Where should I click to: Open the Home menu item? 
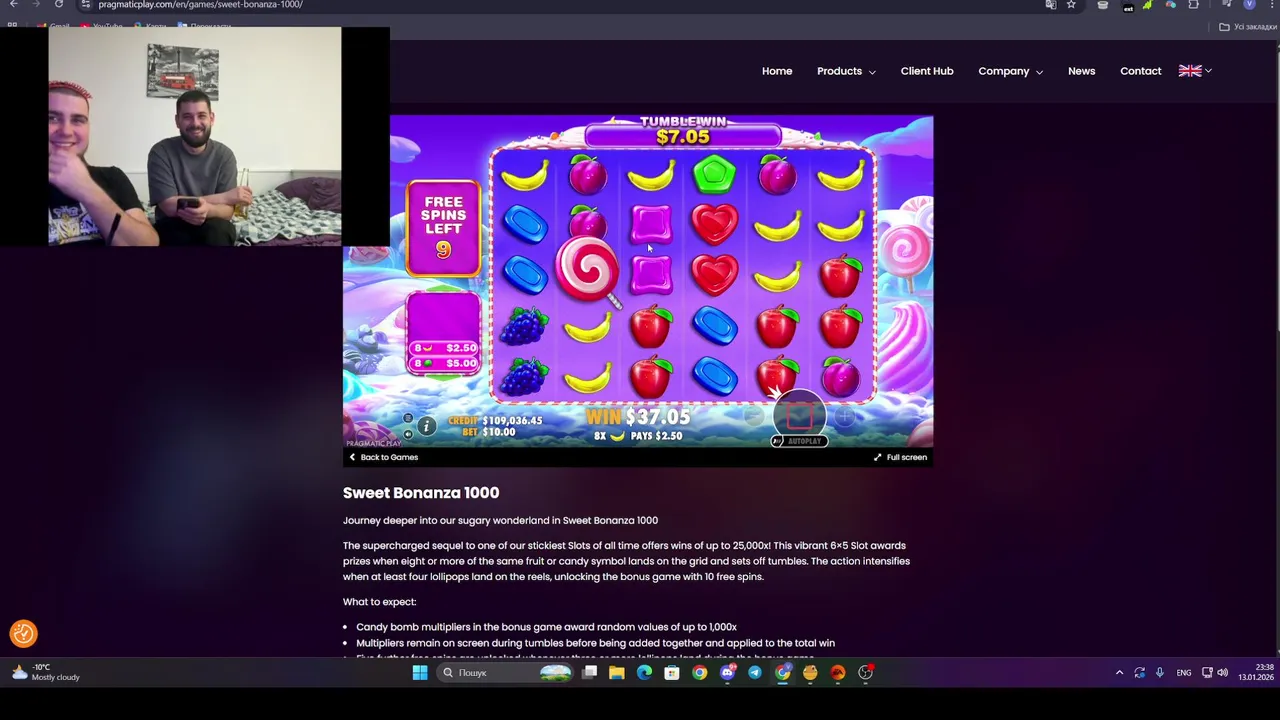click(777, 71)
